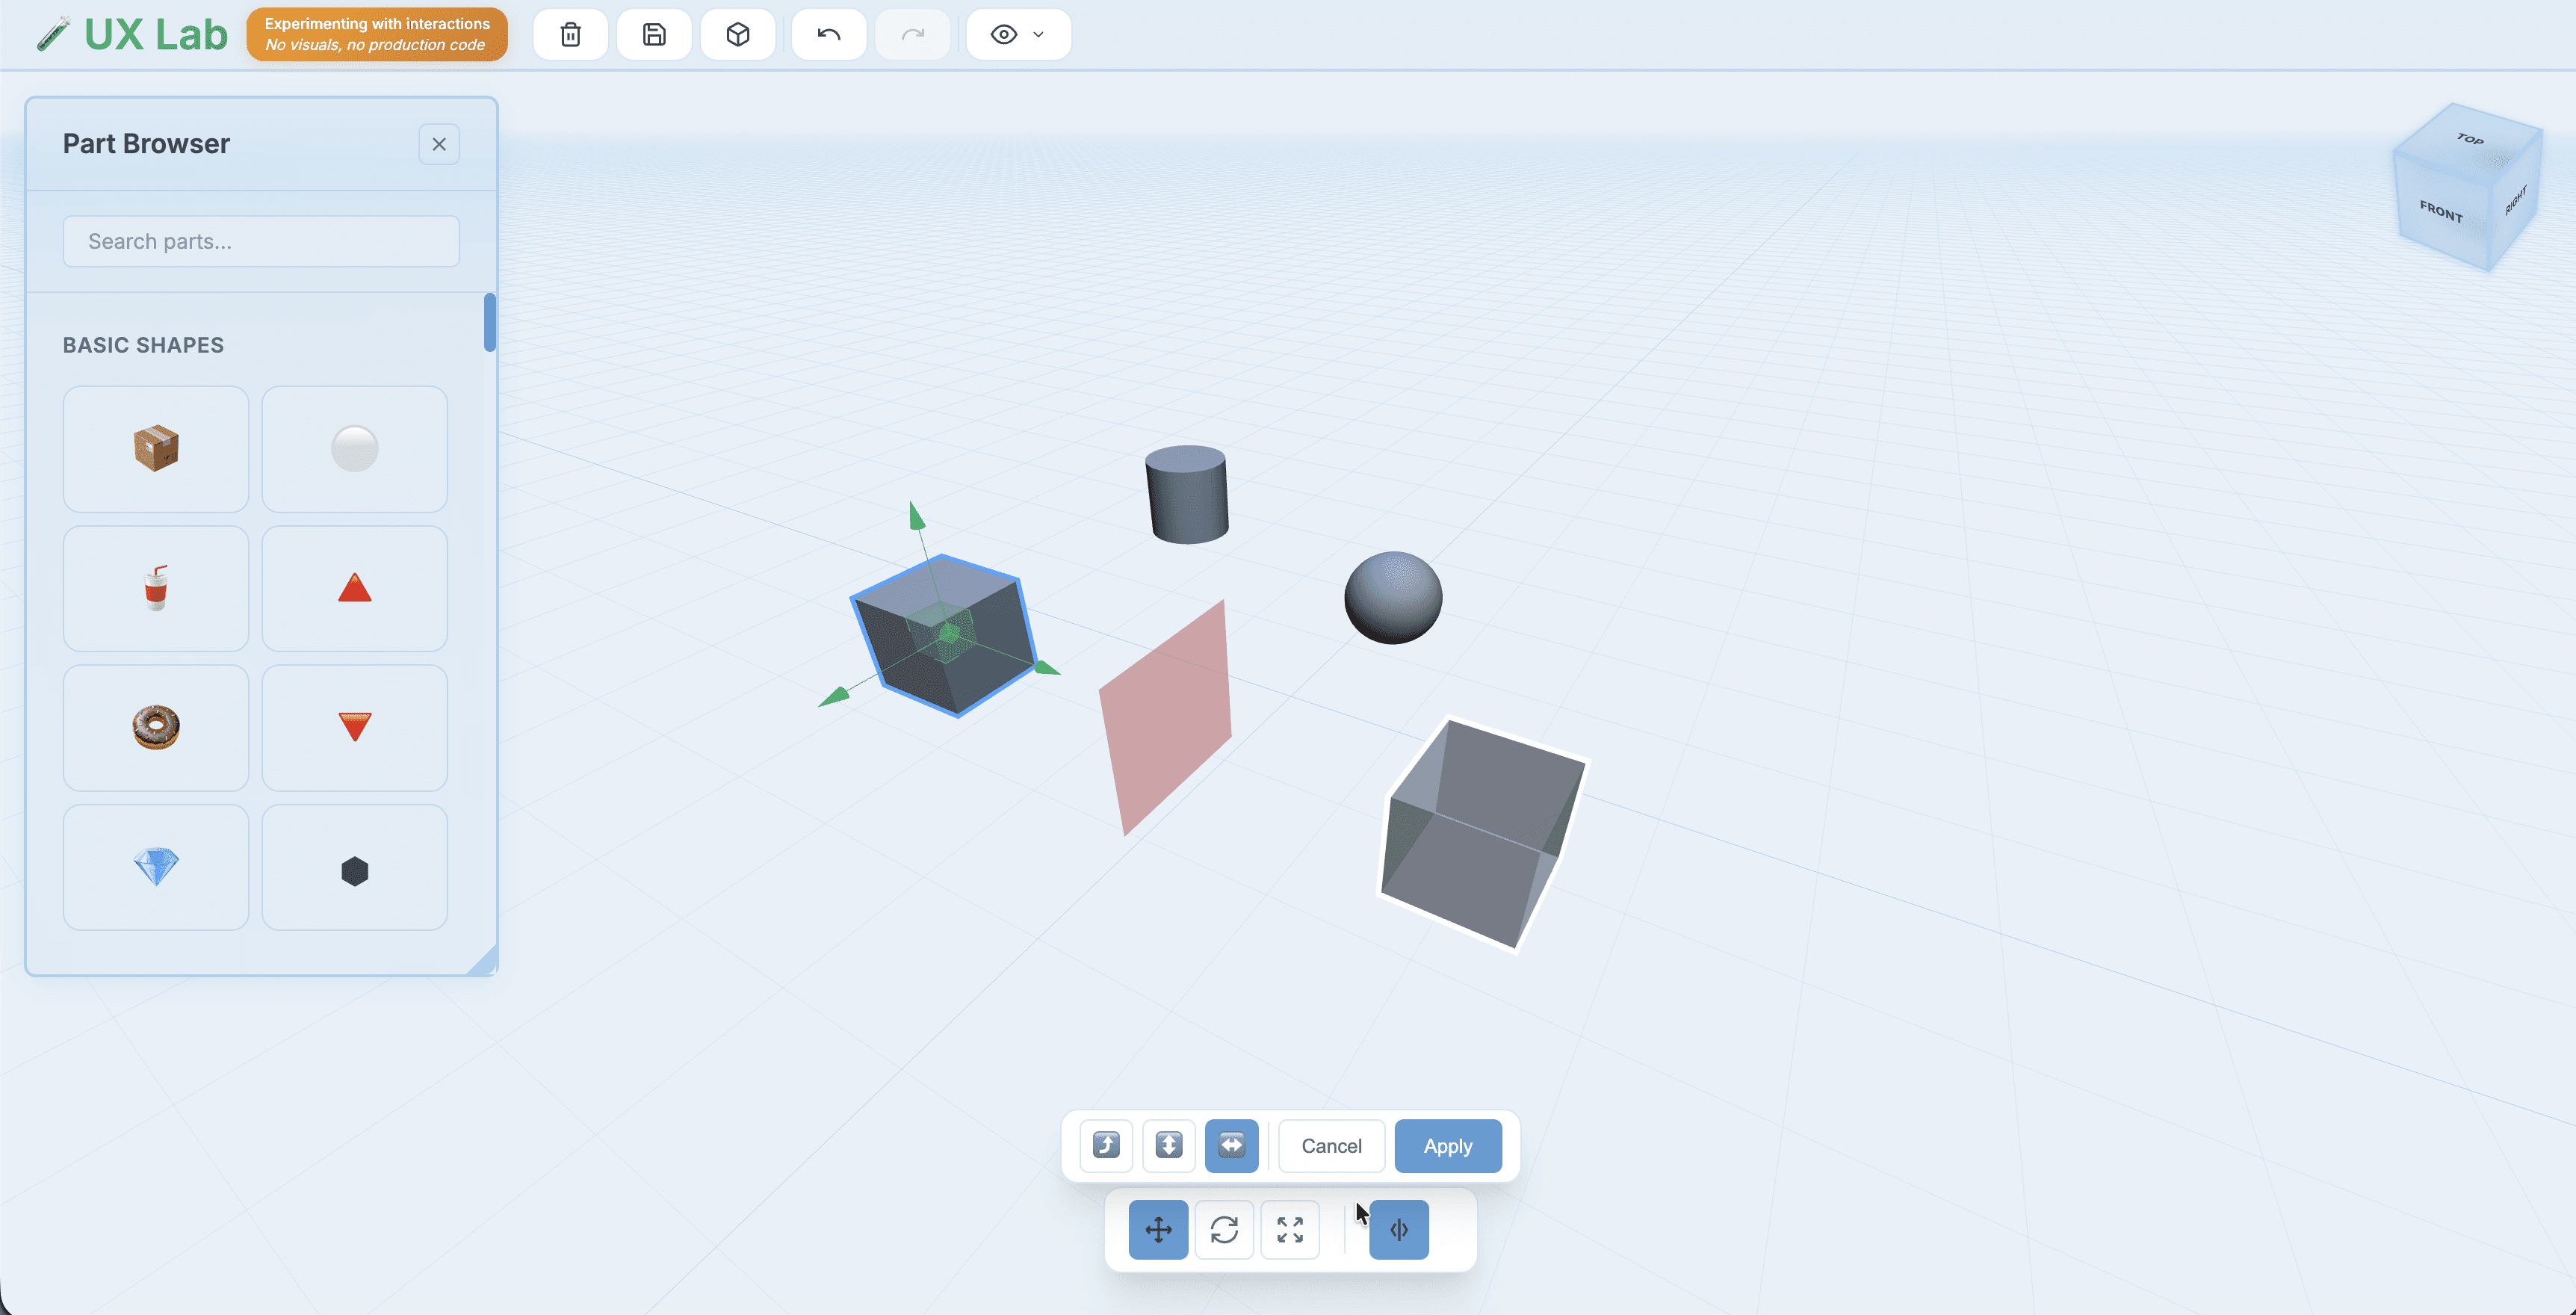The height and width of the screenshot is (1315, 2576).
Task: Click the trash delete icon in toolbar
Action: pyautogui.click(x=570, y=35)
